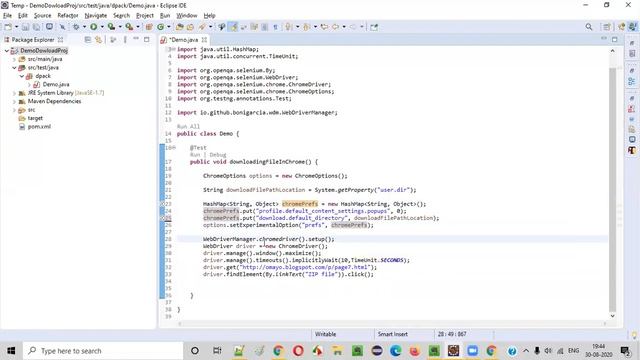Click the Open Type folder icon
Screen dimensions: 640x360
coord(180,27)
